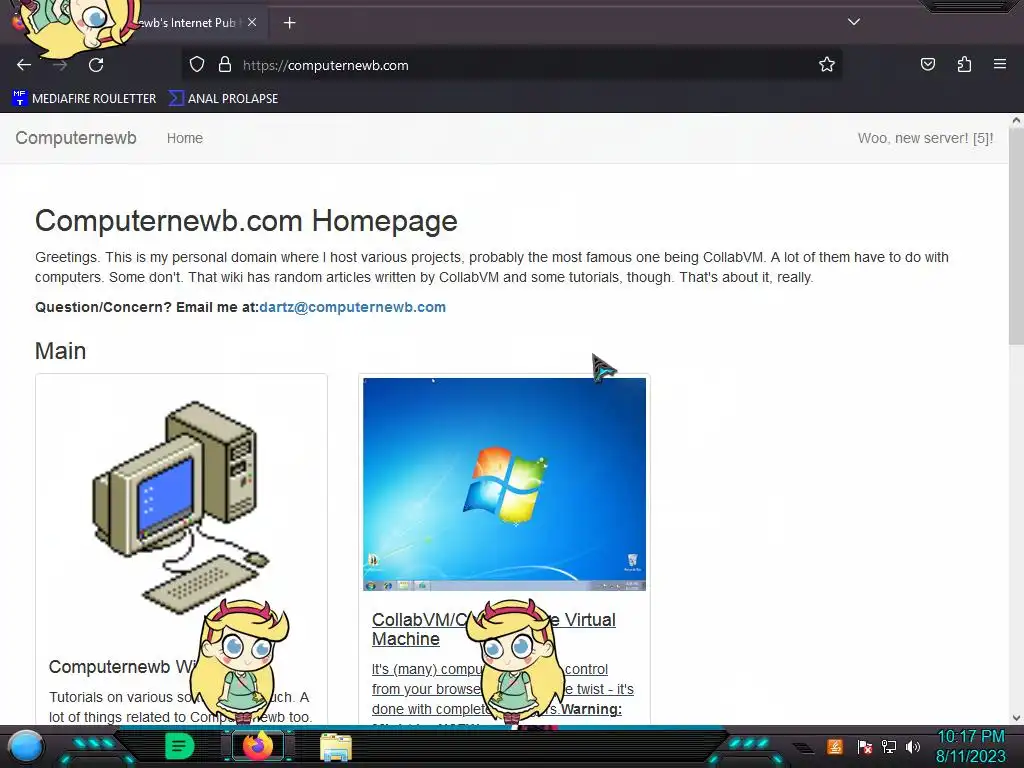The image size is (1024, 768).
Task: Open the Firefox hamburger menu
Action: pyautogui.click(x=999, y=64)
